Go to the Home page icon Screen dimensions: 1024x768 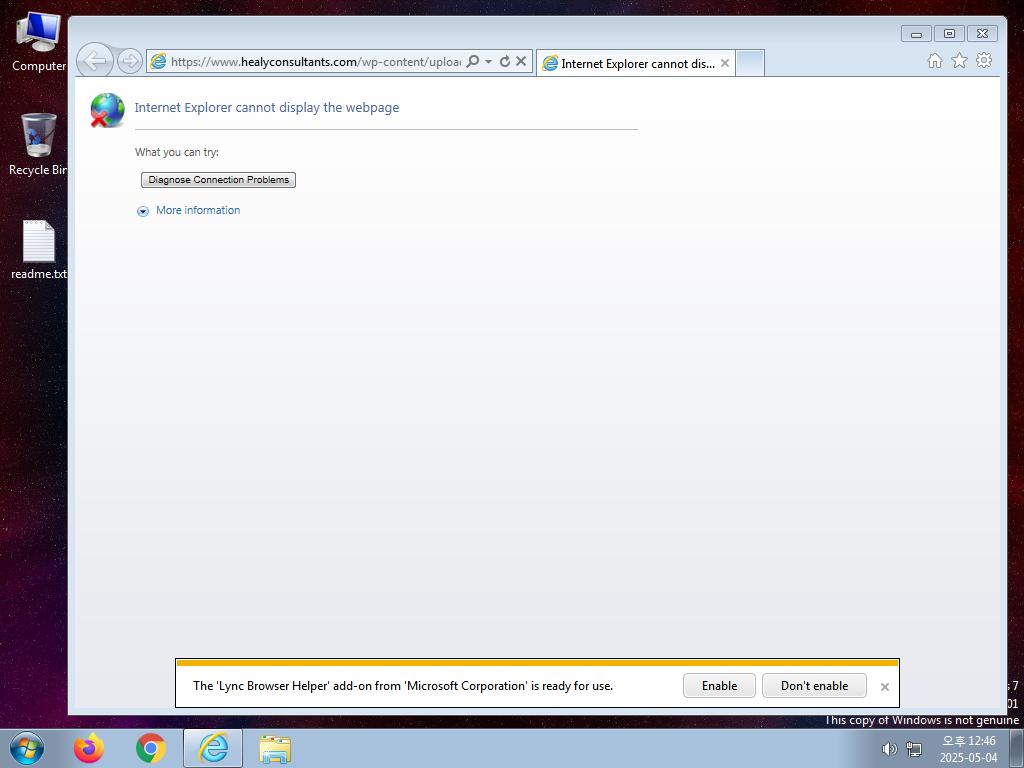(935, 61)
